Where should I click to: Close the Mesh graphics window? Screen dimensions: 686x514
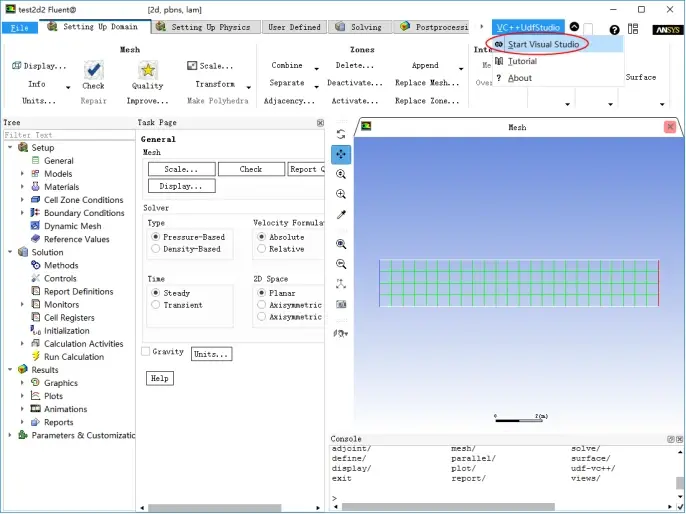pos(670,127)
